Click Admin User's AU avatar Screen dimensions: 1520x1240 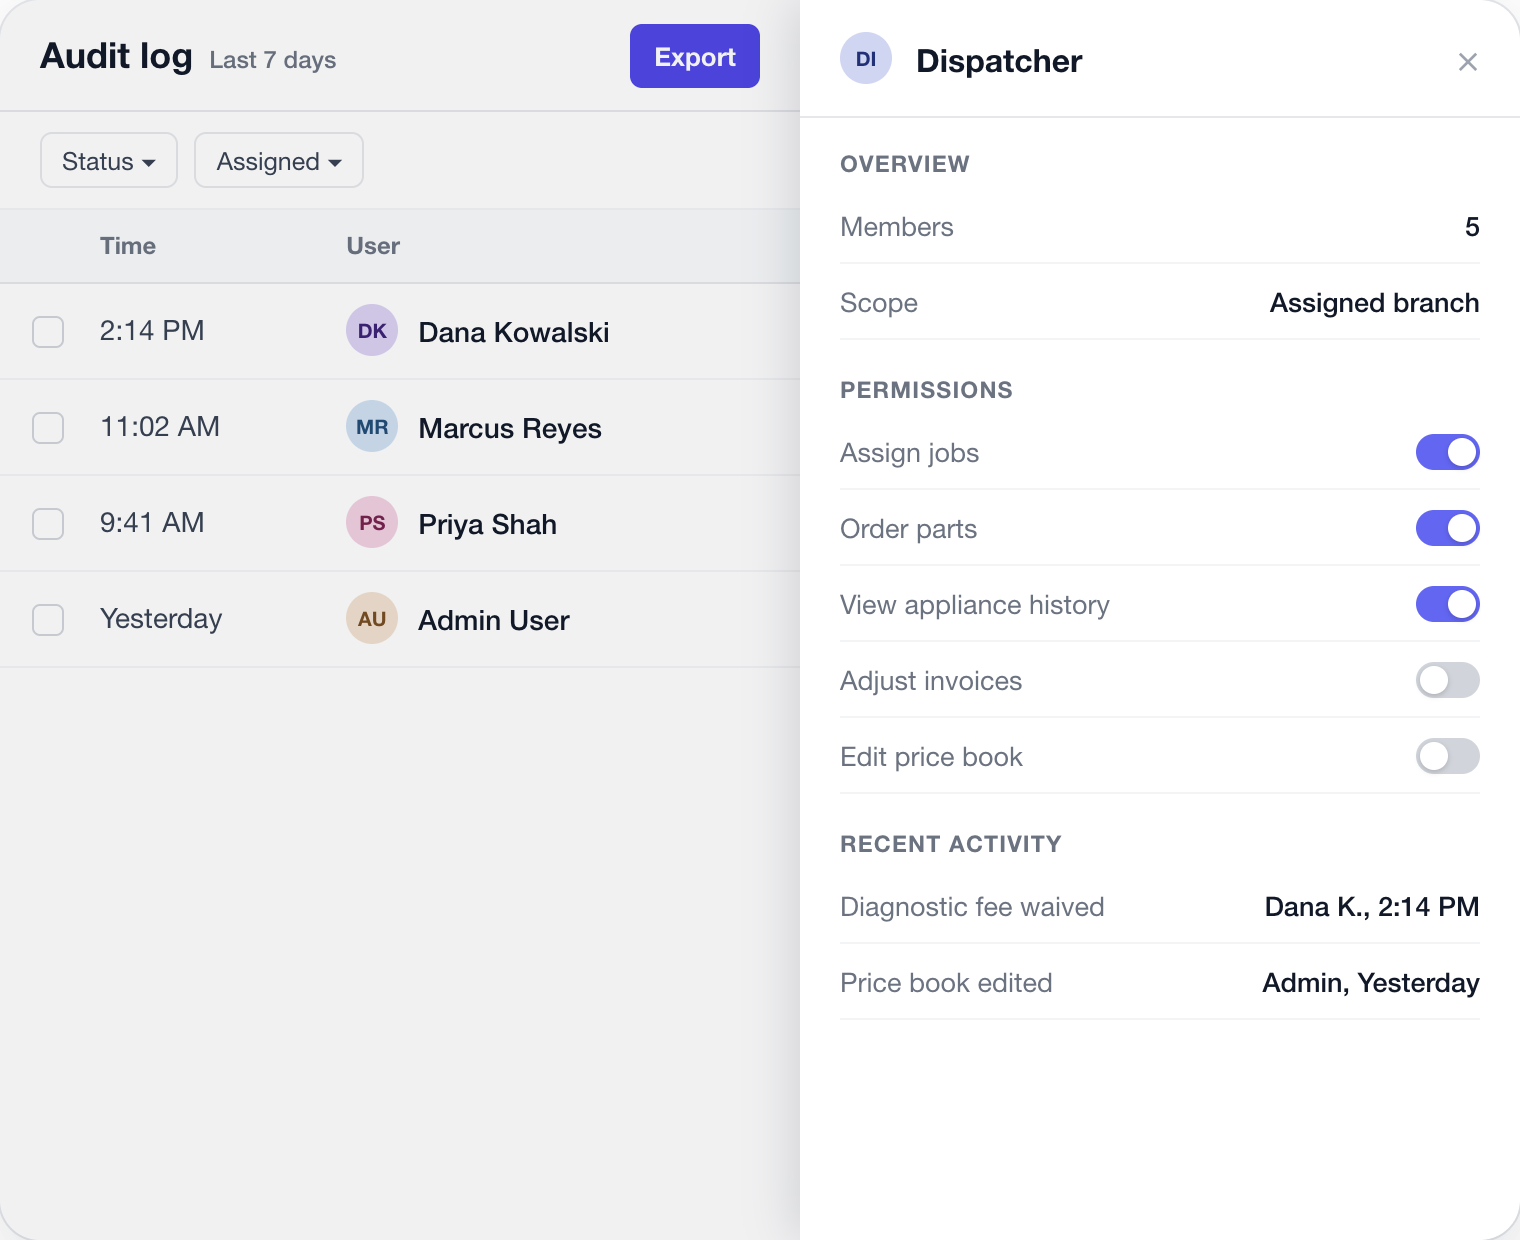(x=372, y=619)
